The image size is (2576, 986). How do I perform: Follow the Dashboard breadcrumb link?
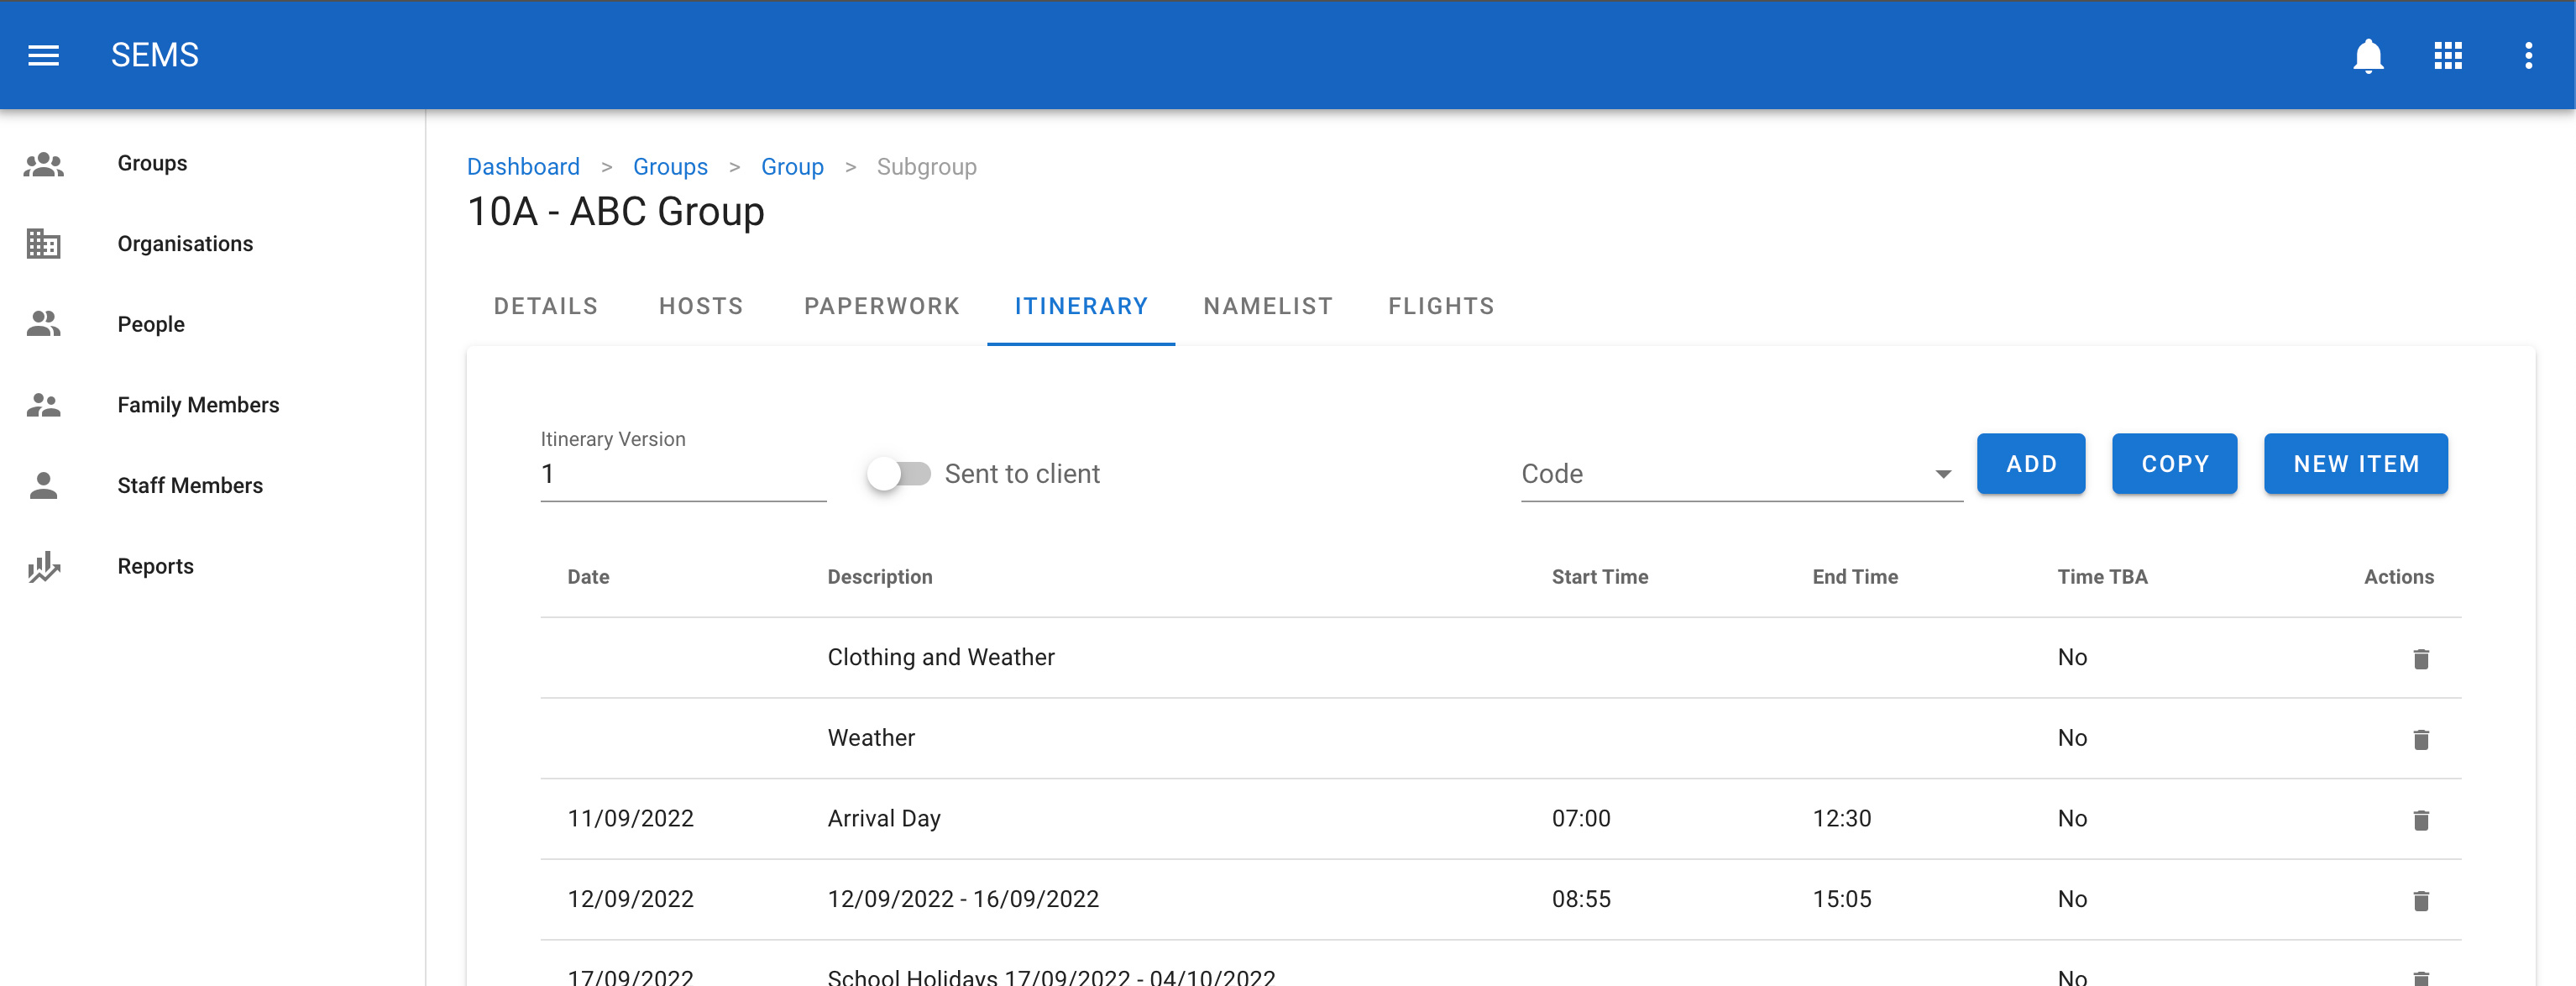coord(523,166)
